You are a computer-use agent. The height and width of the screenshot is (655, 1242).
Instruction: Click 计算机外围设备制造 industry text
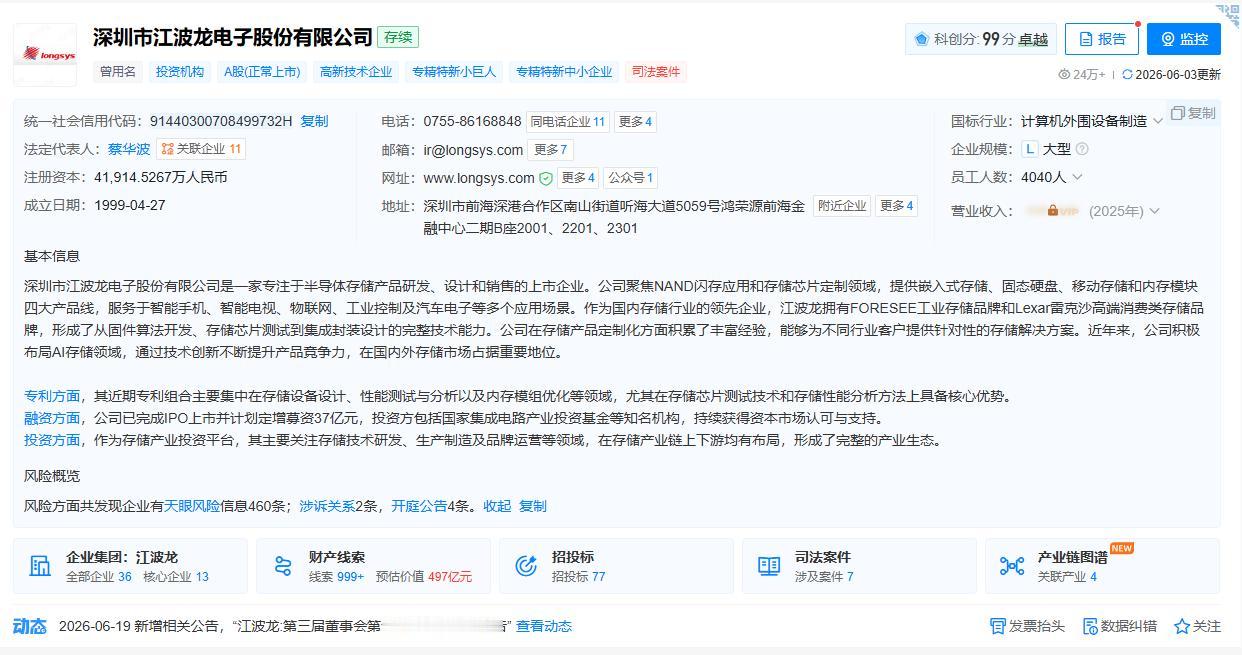pos(1084,121)
